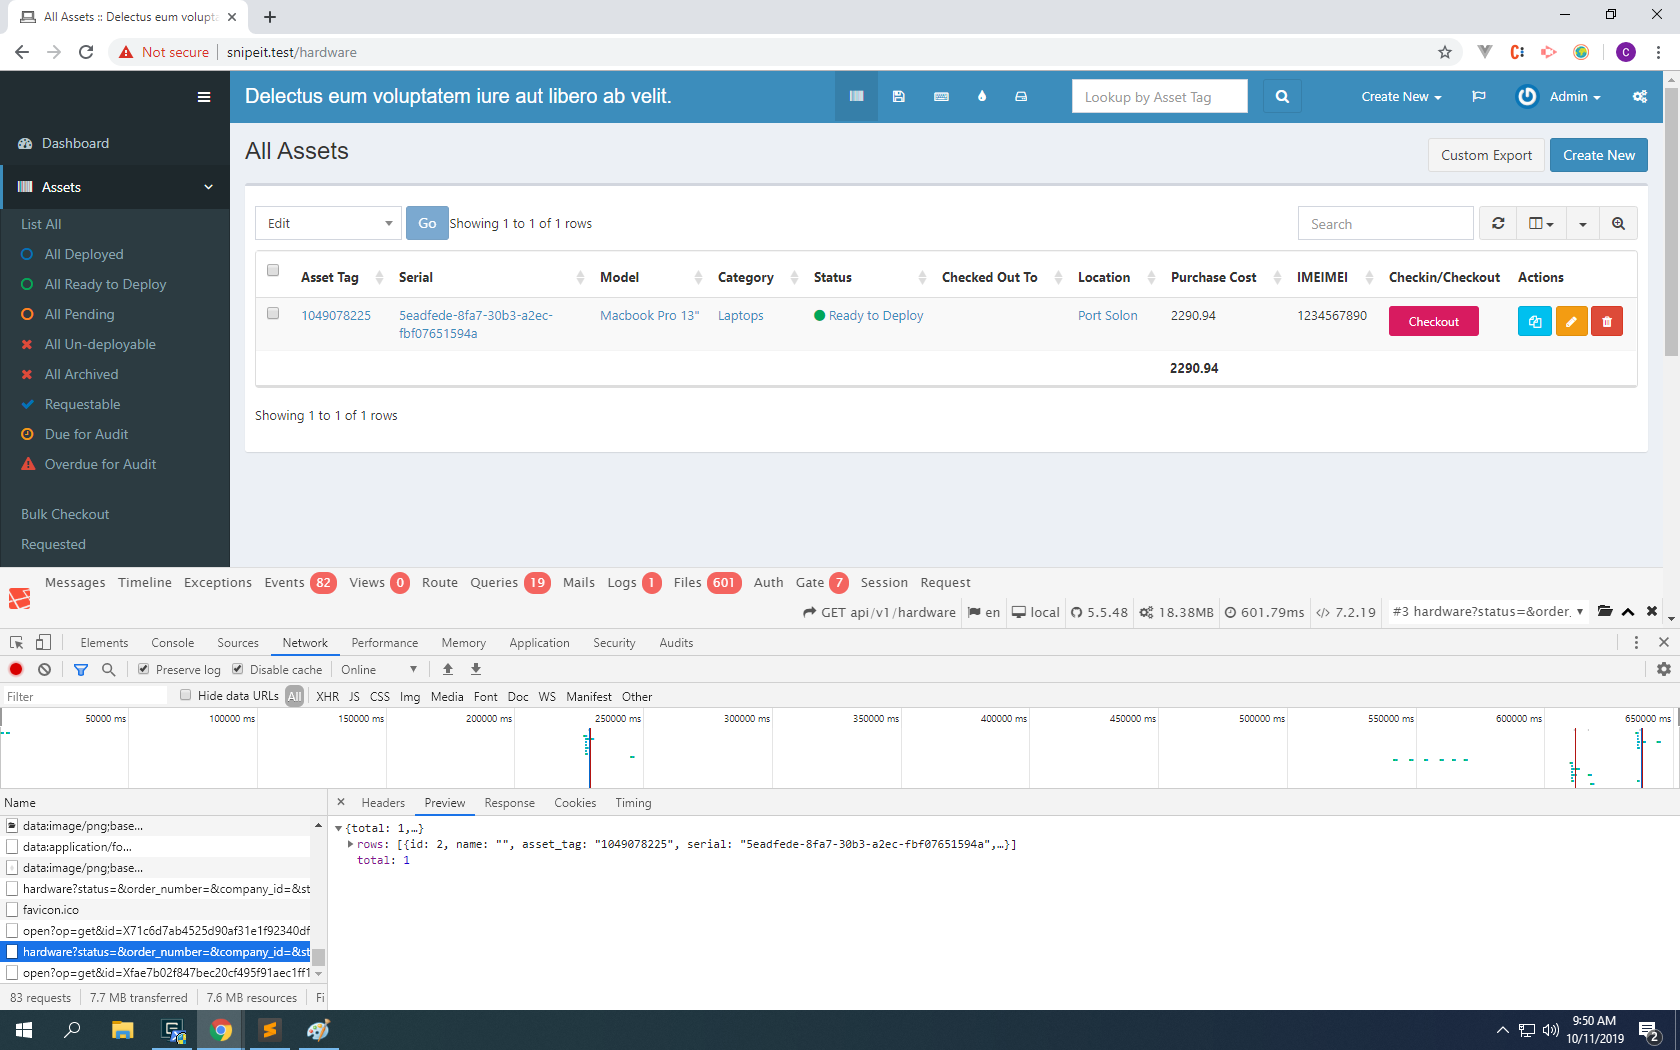
Task: Toggle the Hide data URLs checkbox
Action: [185, 695]
